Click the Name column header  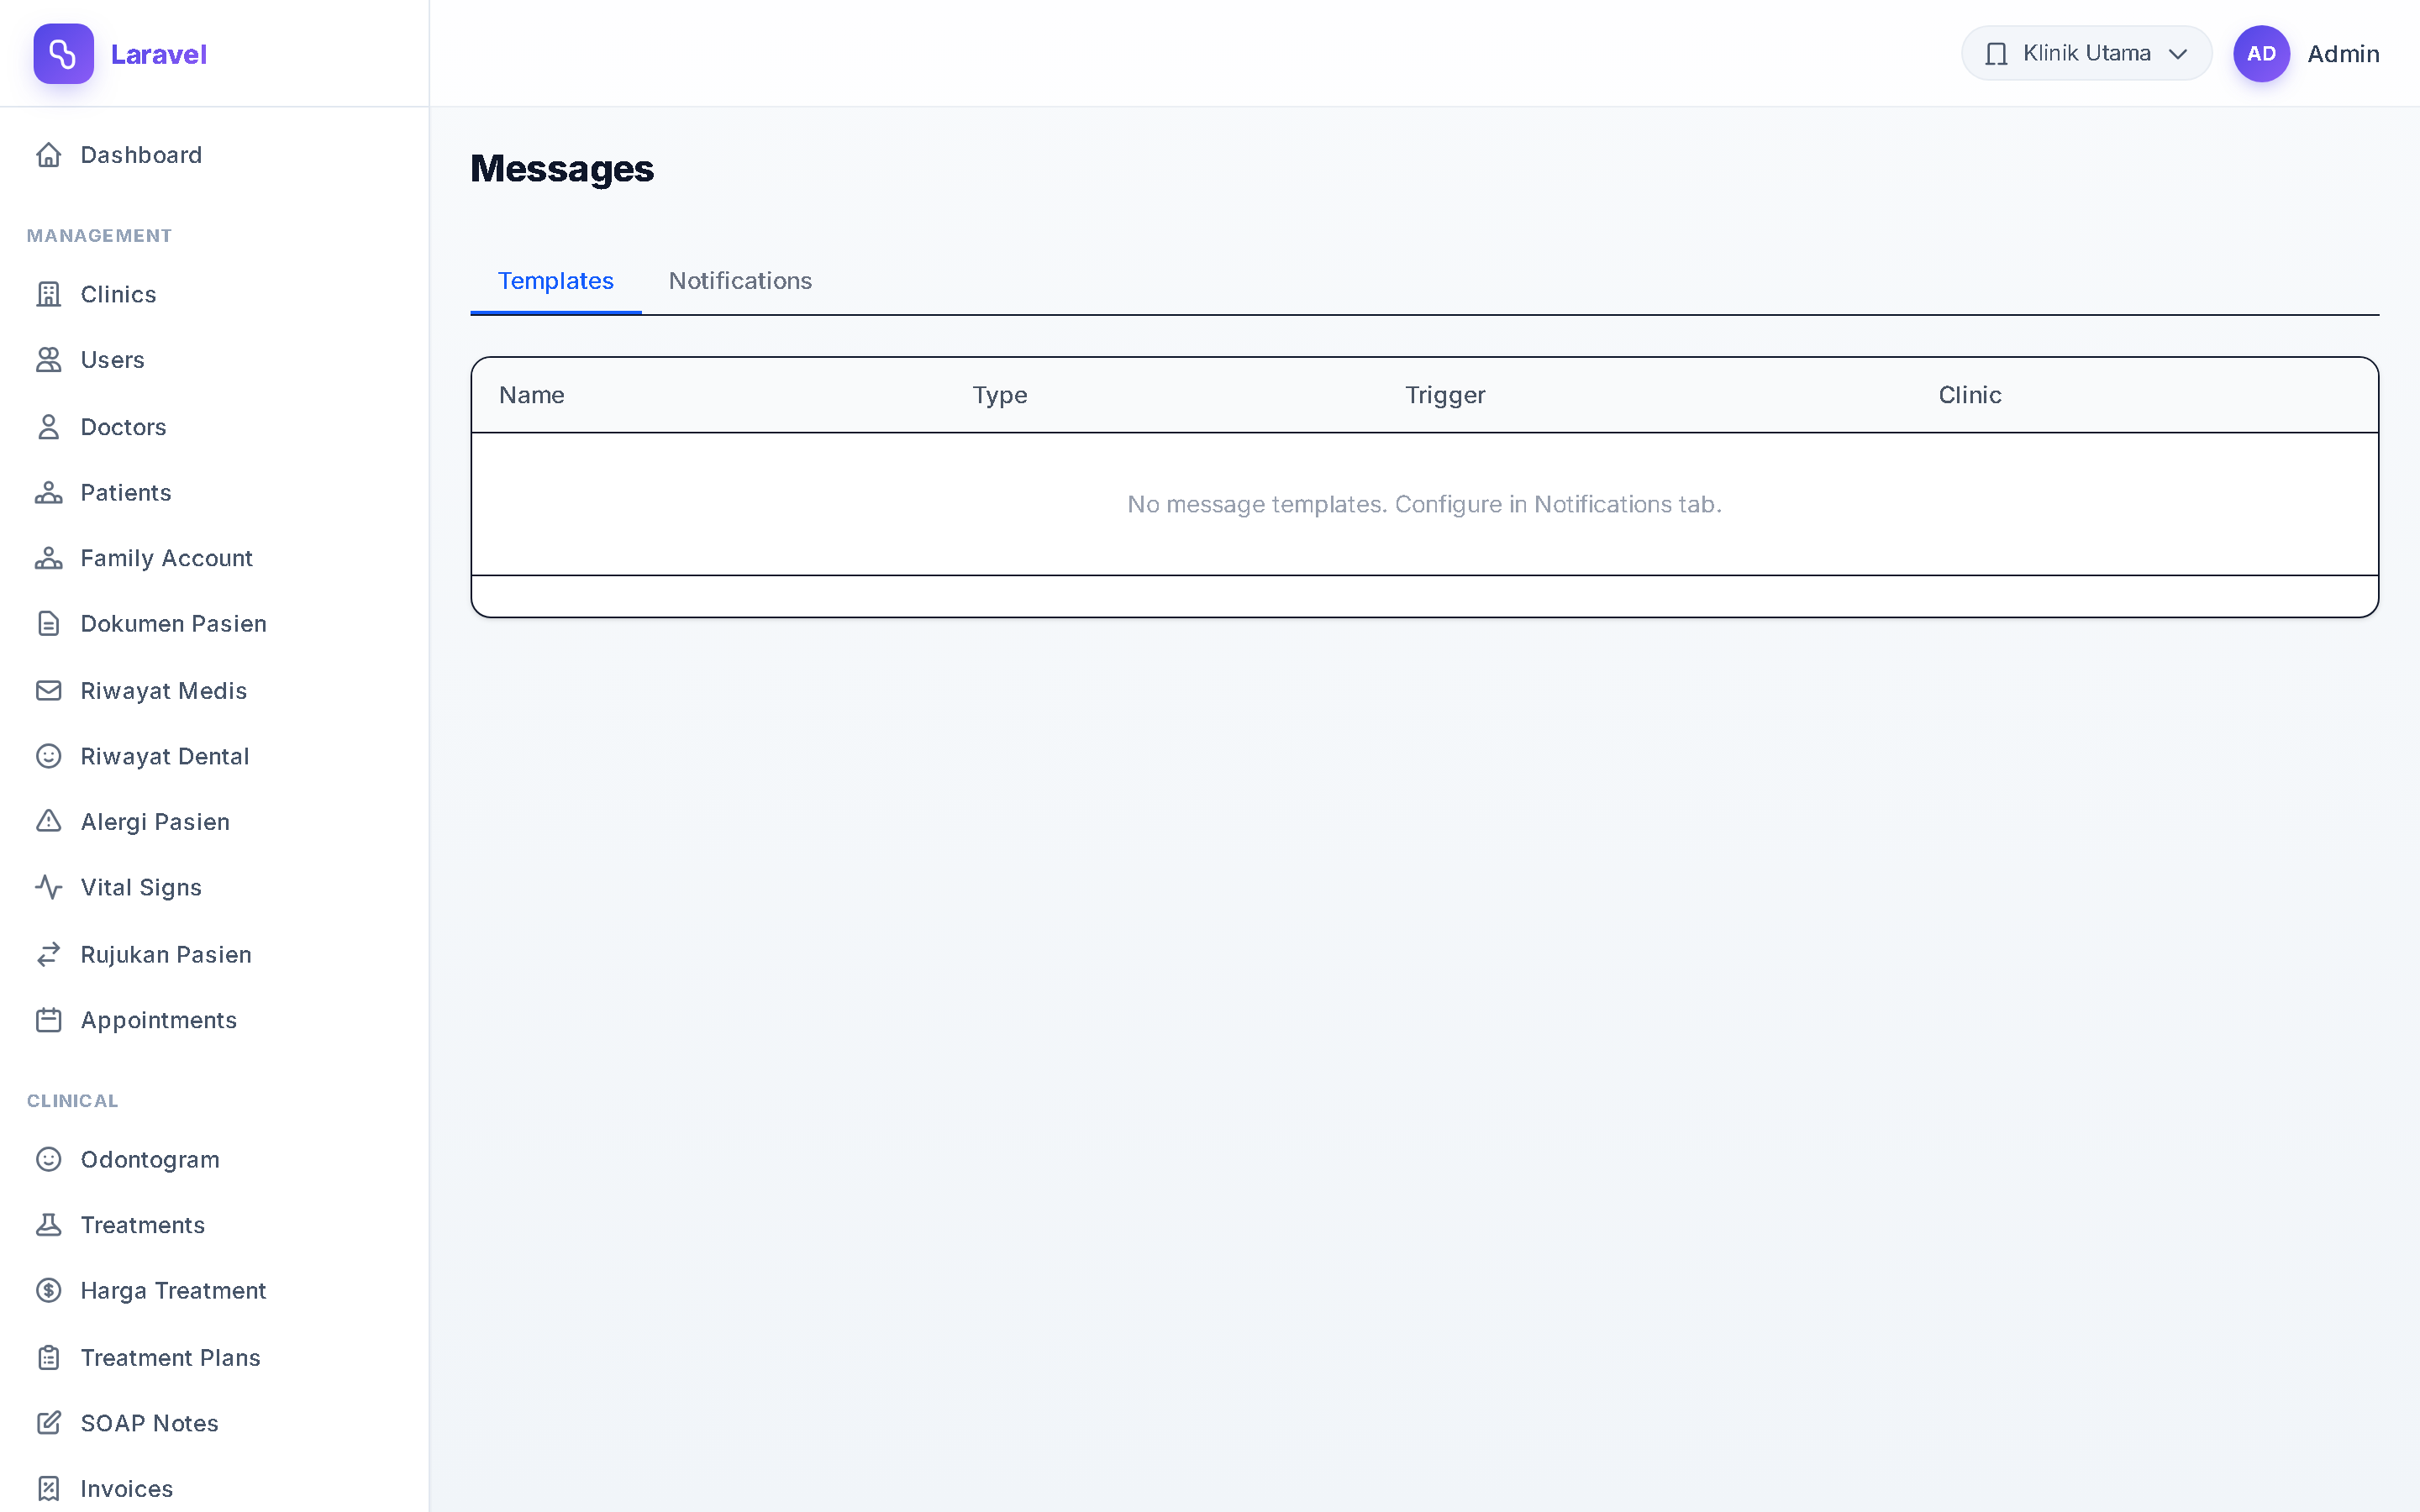[532, 395]
